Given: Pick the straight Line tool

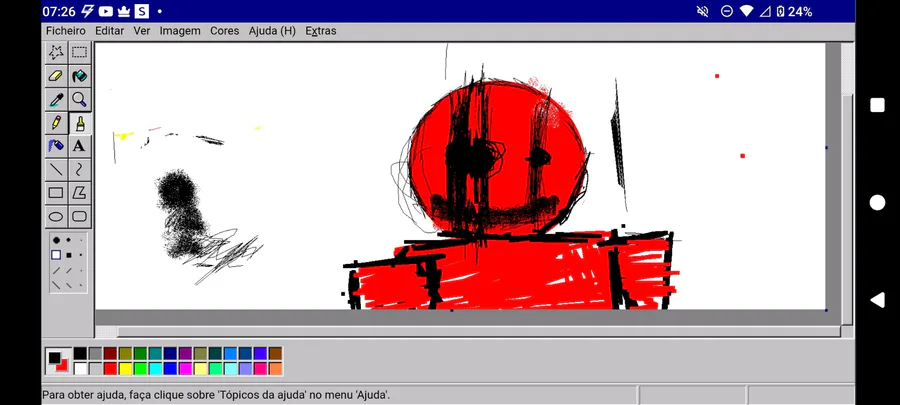Looking at the screenshot, I should [x=56, y=169].
